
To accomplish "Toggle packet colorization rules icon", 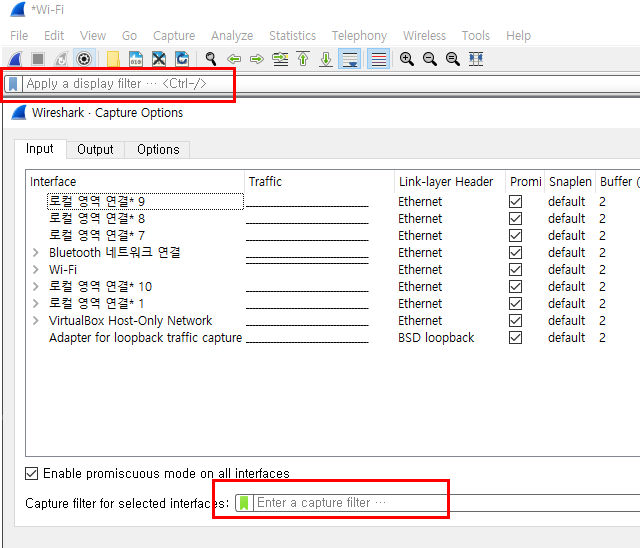I will coord(378,59).
